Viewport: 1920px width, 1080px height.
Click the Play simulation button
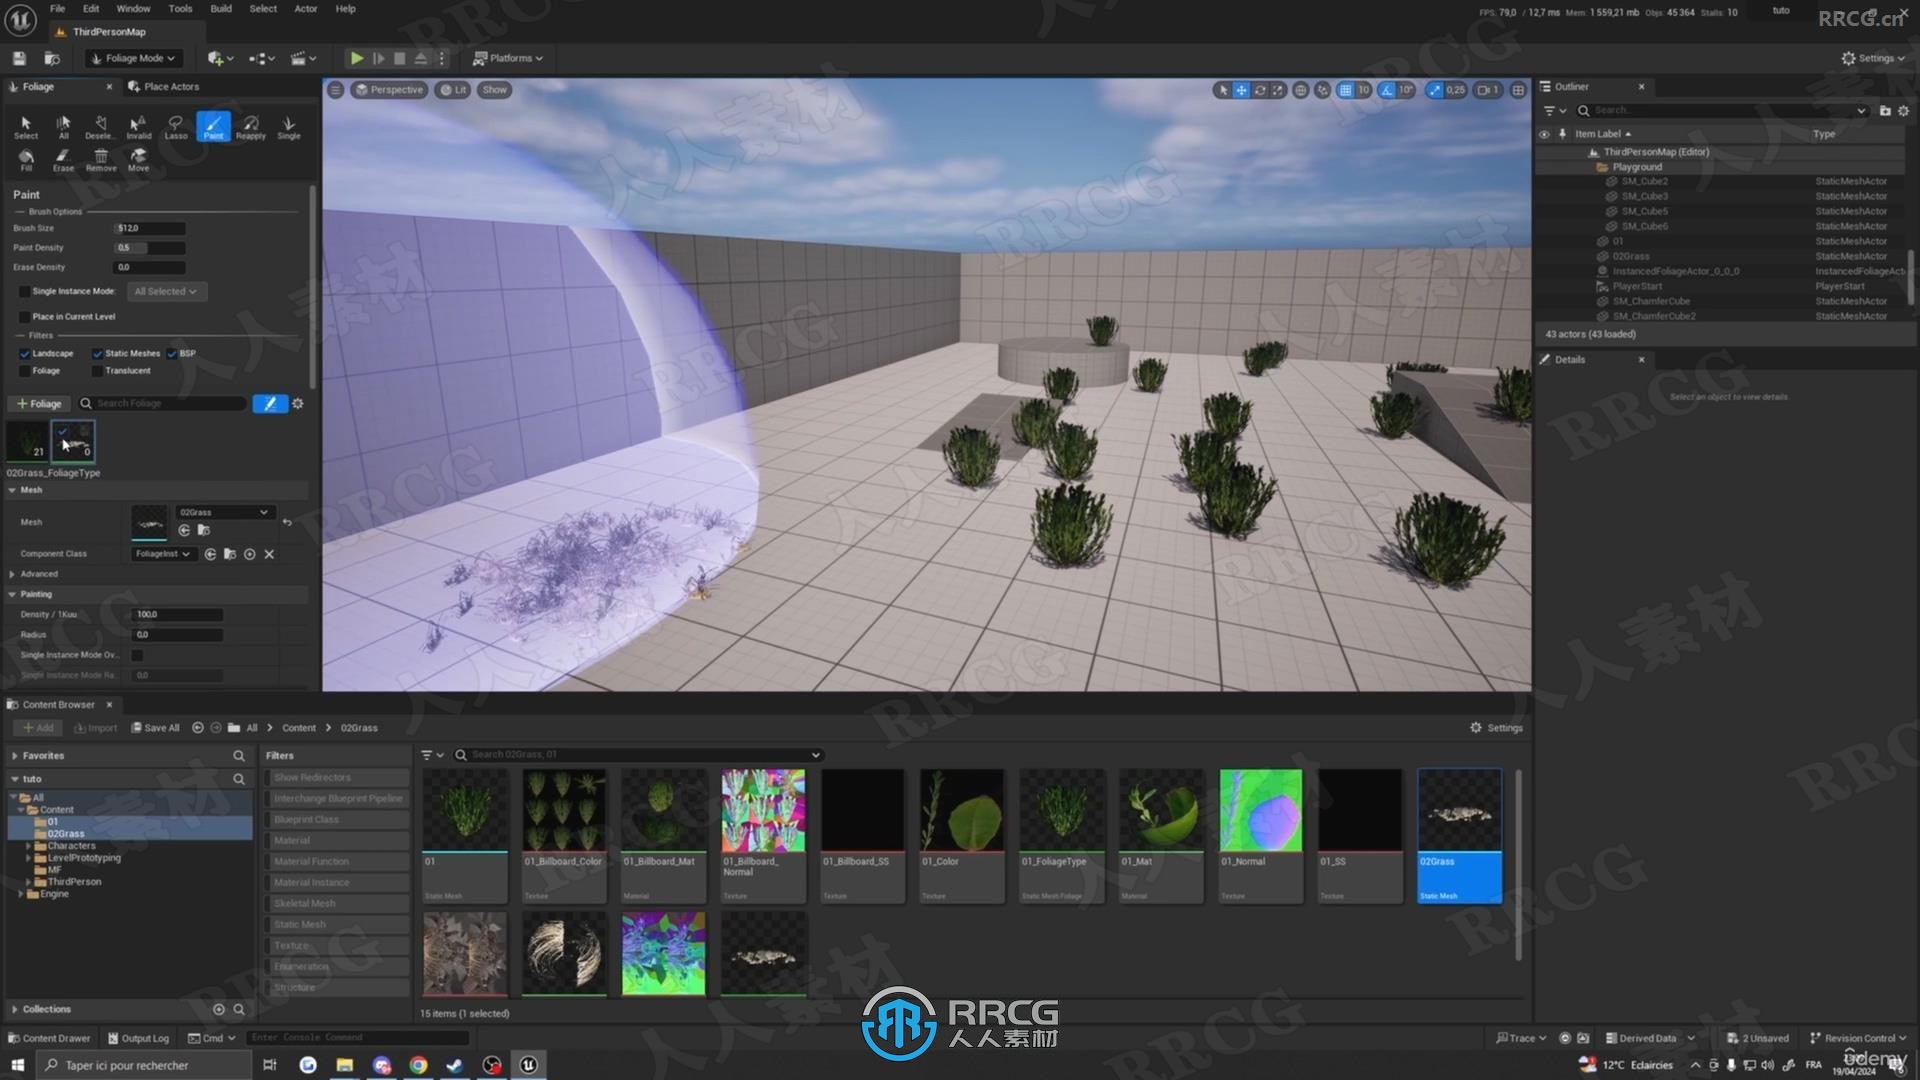[x=356, y=57]
